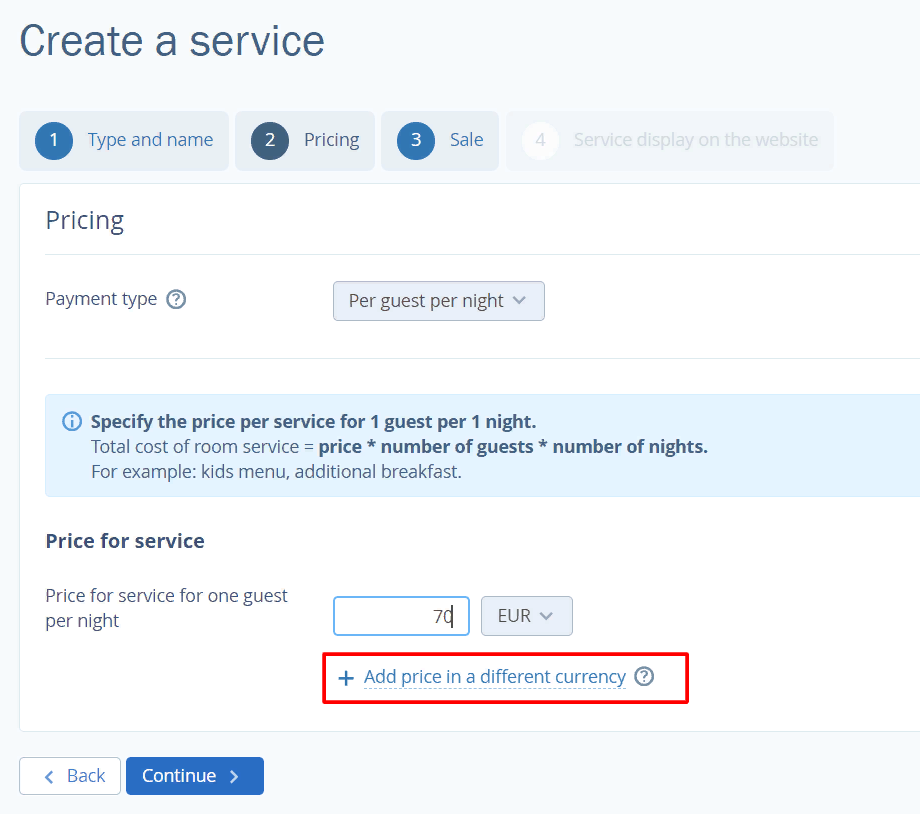This screenshot has width=920, height=814.
Task: Click the Continue button
Action: pos(195,776)
